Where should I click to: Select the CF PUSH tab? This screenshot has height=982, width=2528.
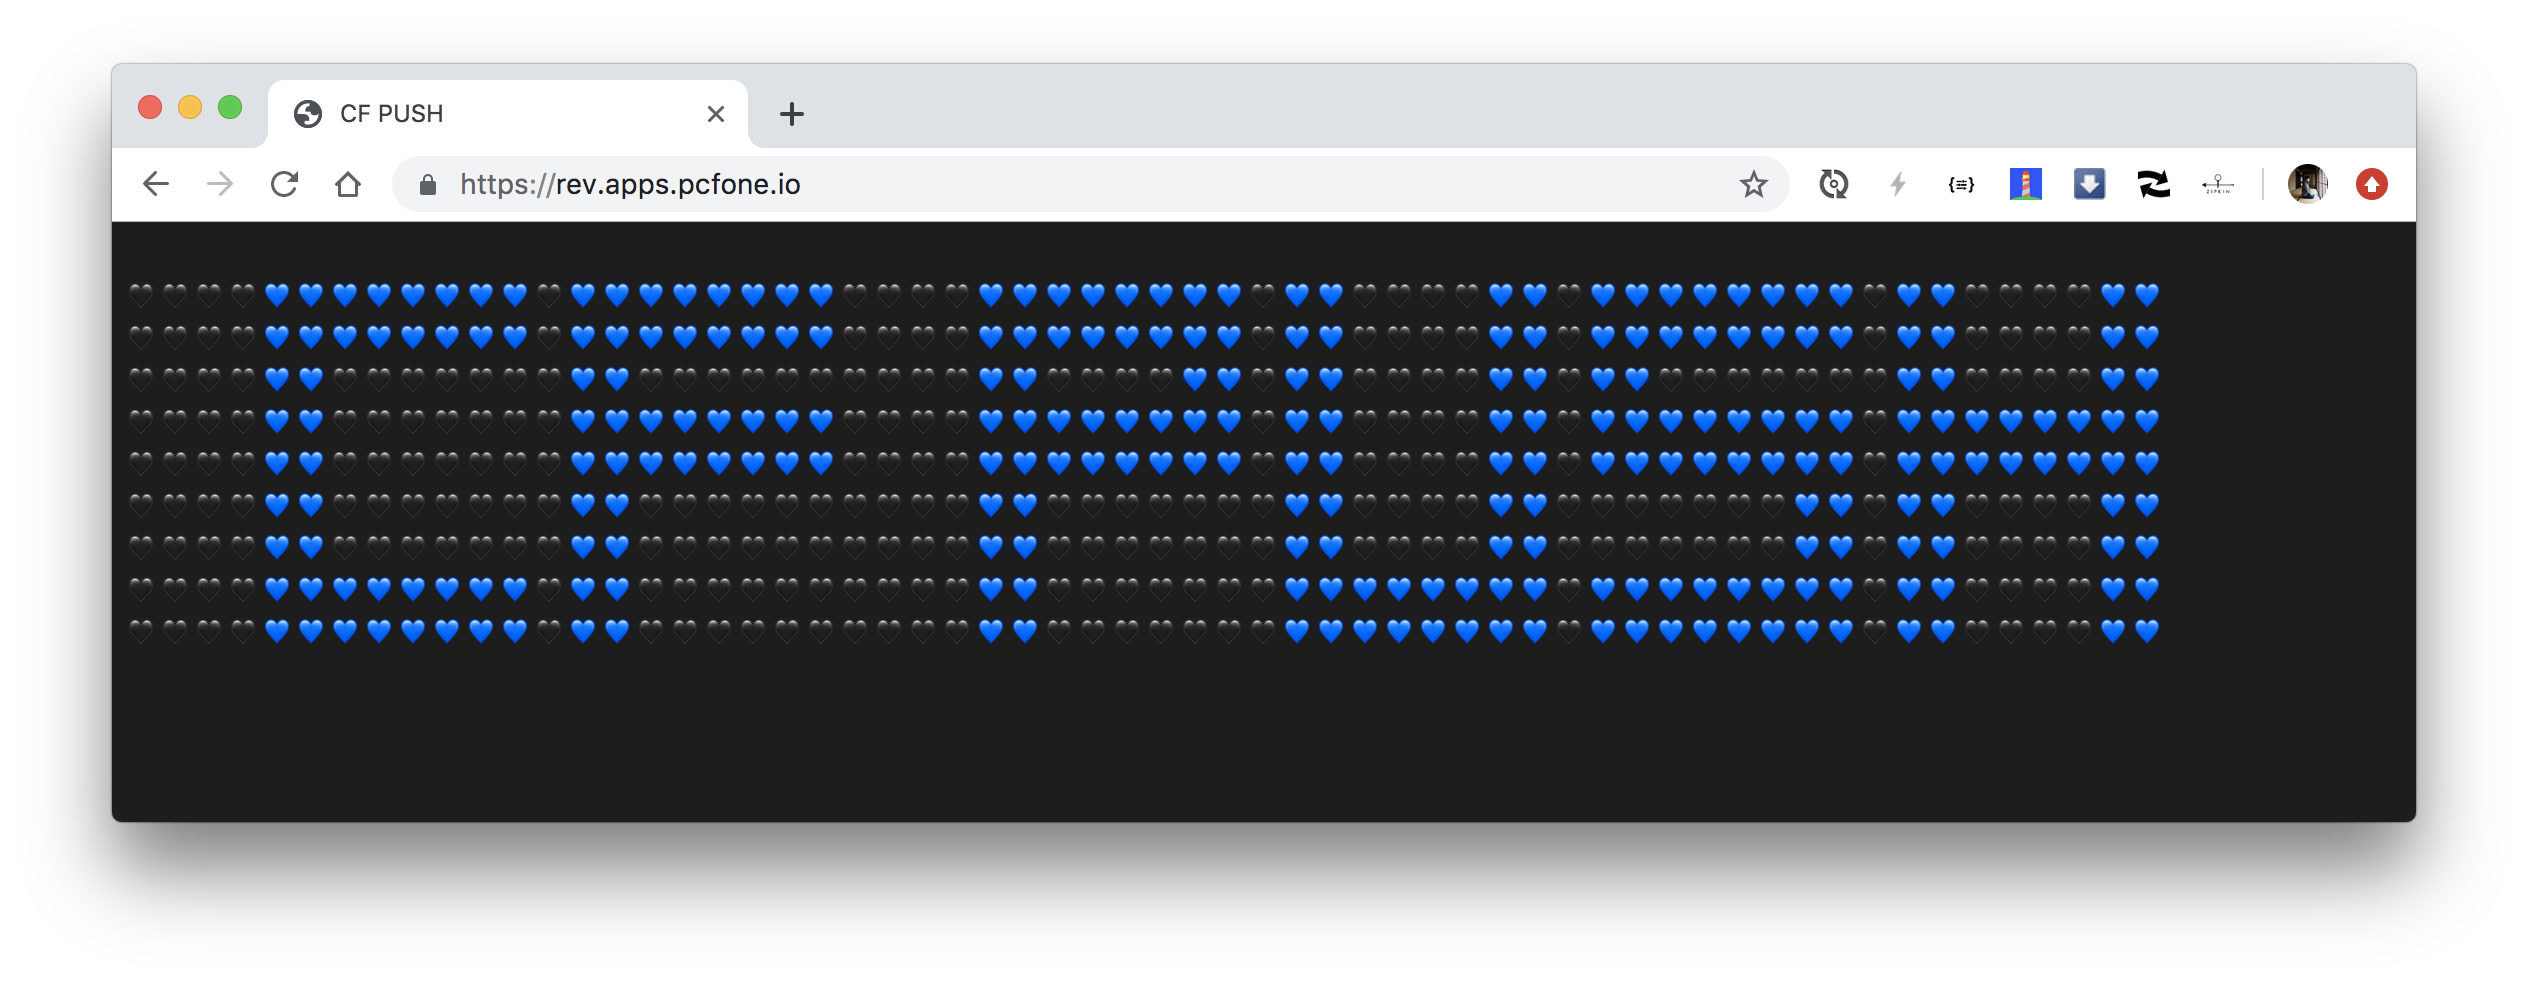tap(508, 114)
